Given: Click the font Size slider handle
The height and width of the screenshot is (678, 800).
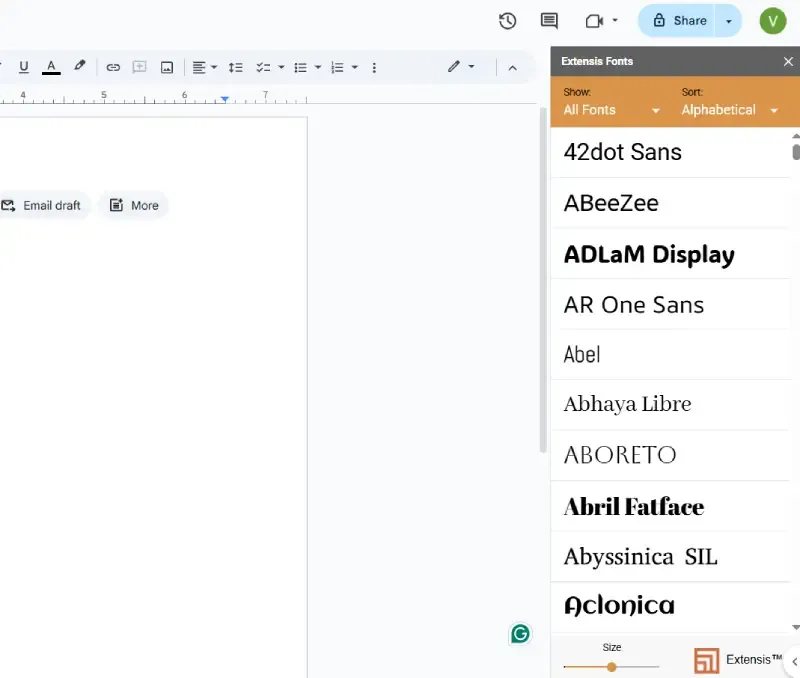Looking at the screenshot, I should (612, 667).
